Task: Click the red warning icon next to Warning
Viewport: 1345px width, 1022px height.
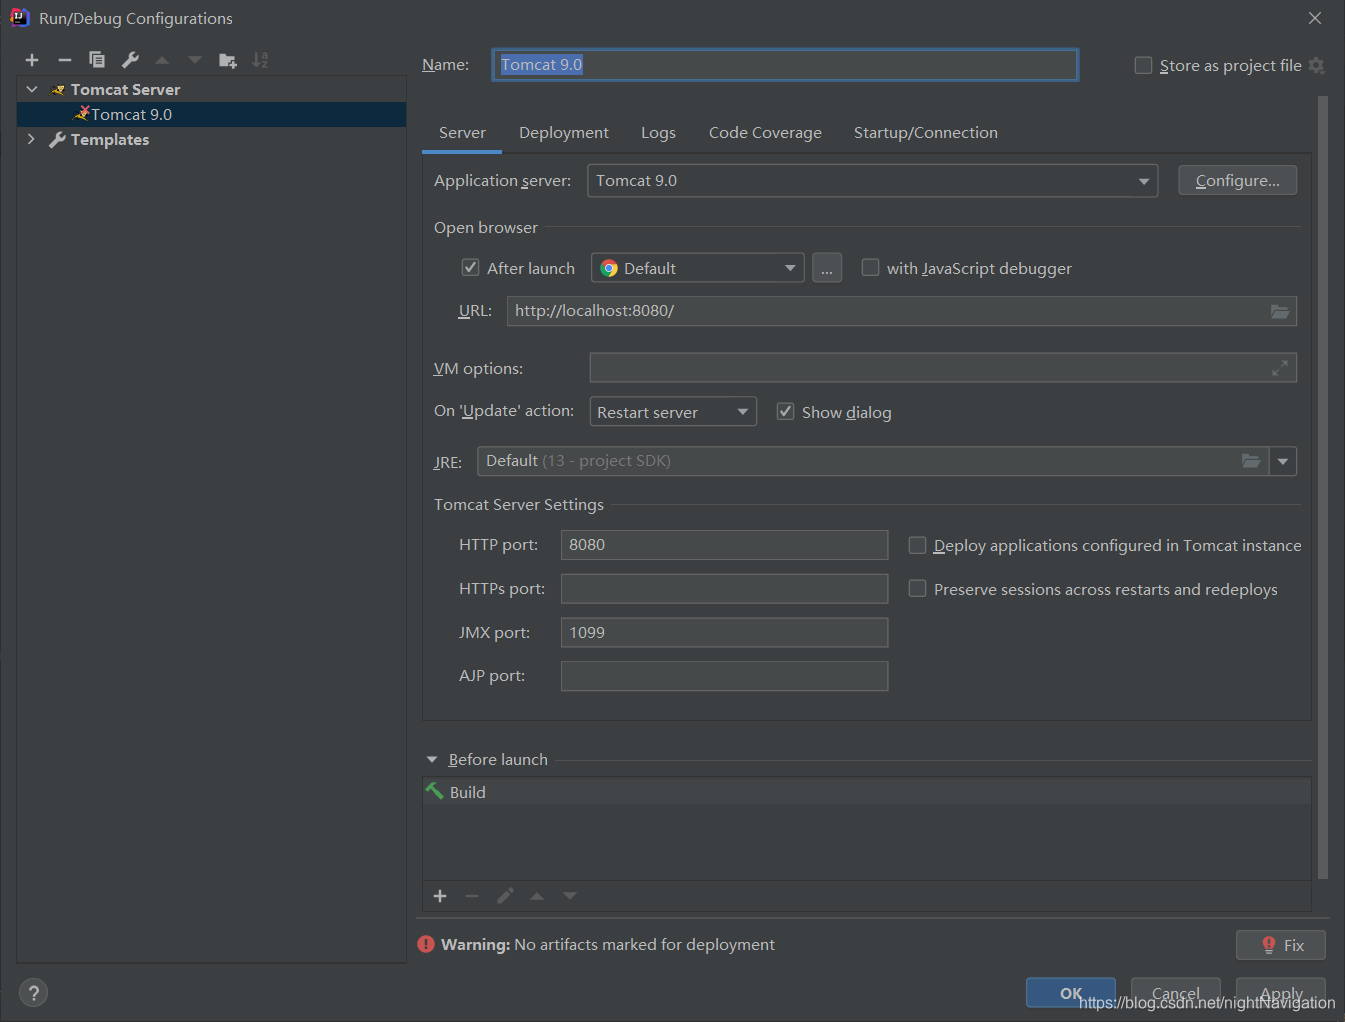Action: (x=426, y=944)
